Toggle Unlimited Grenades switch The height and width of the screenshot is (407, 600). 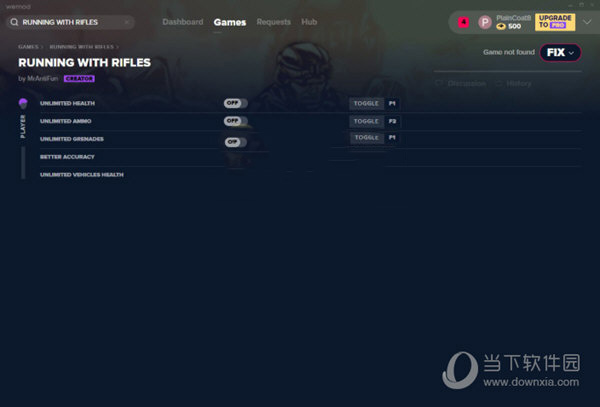tap(236, 142)
